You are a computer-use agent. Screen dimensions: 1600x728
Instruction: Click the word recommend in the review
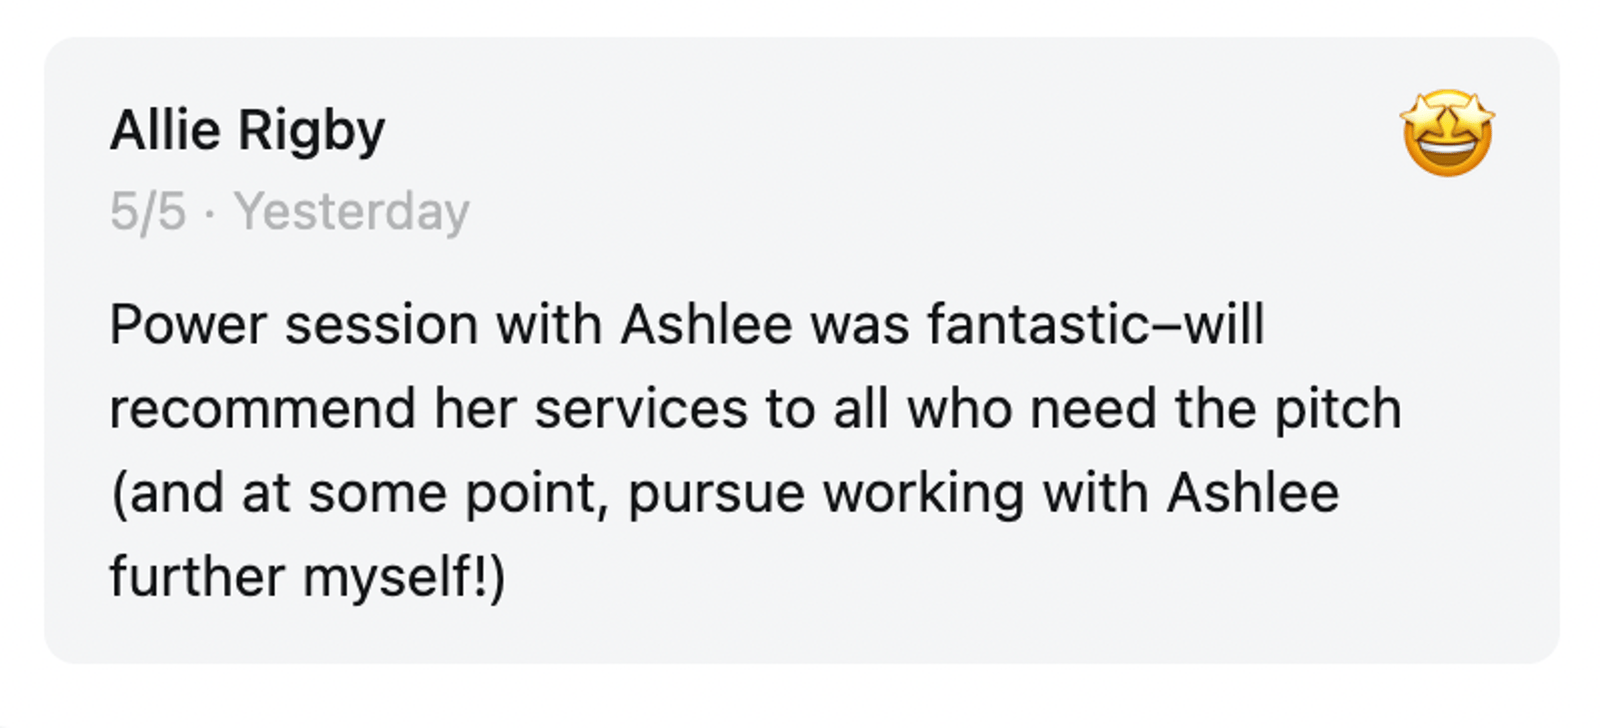(261, 409)
